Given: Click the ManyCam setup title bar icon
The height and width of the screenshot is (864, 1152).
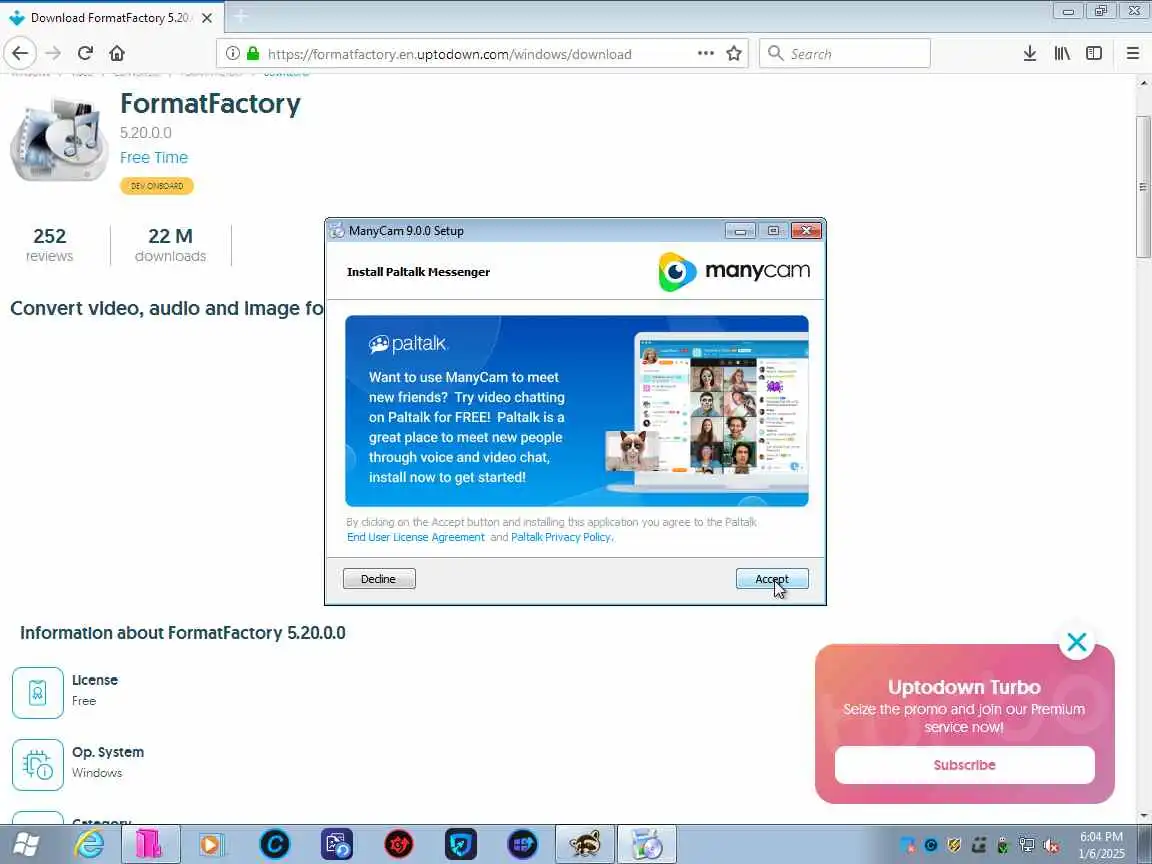Looking at the screenshot, I should point(336,231).
